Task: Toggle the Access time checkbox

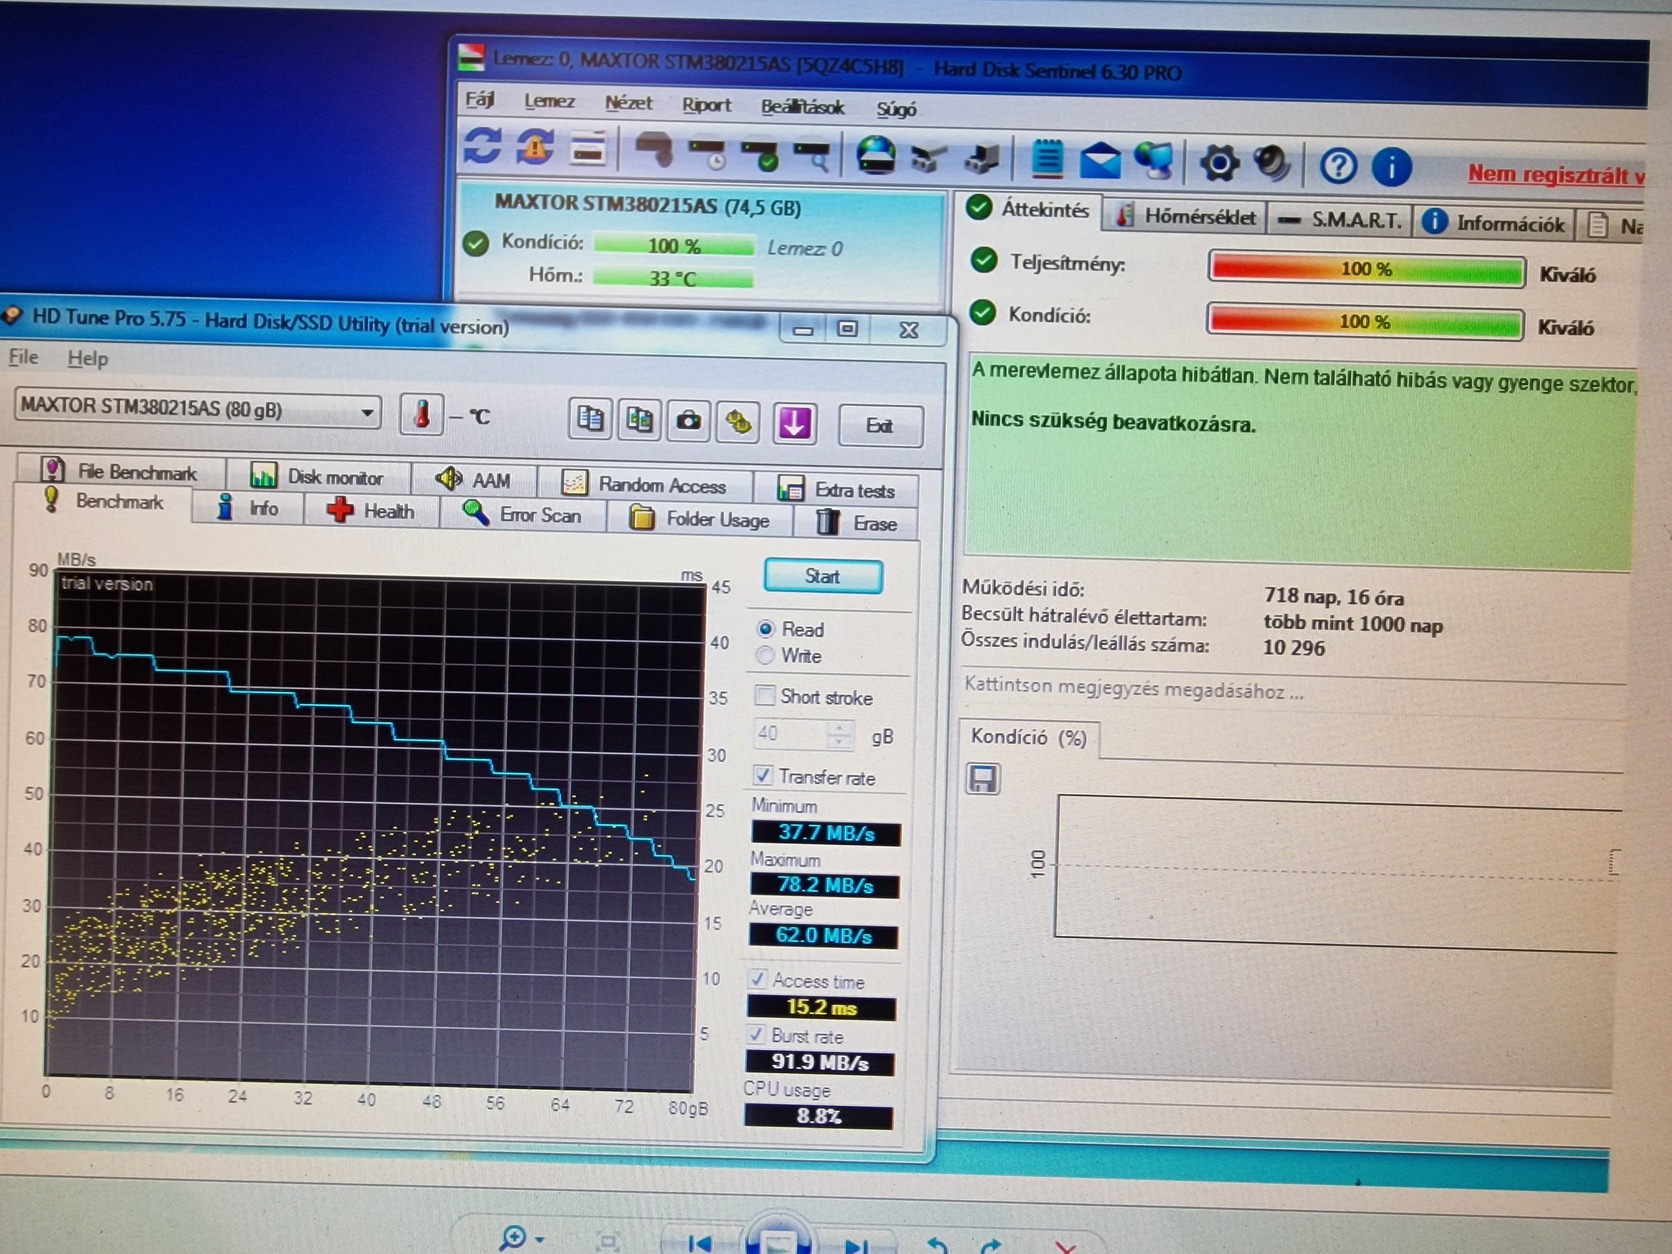Action: point(758,979)
